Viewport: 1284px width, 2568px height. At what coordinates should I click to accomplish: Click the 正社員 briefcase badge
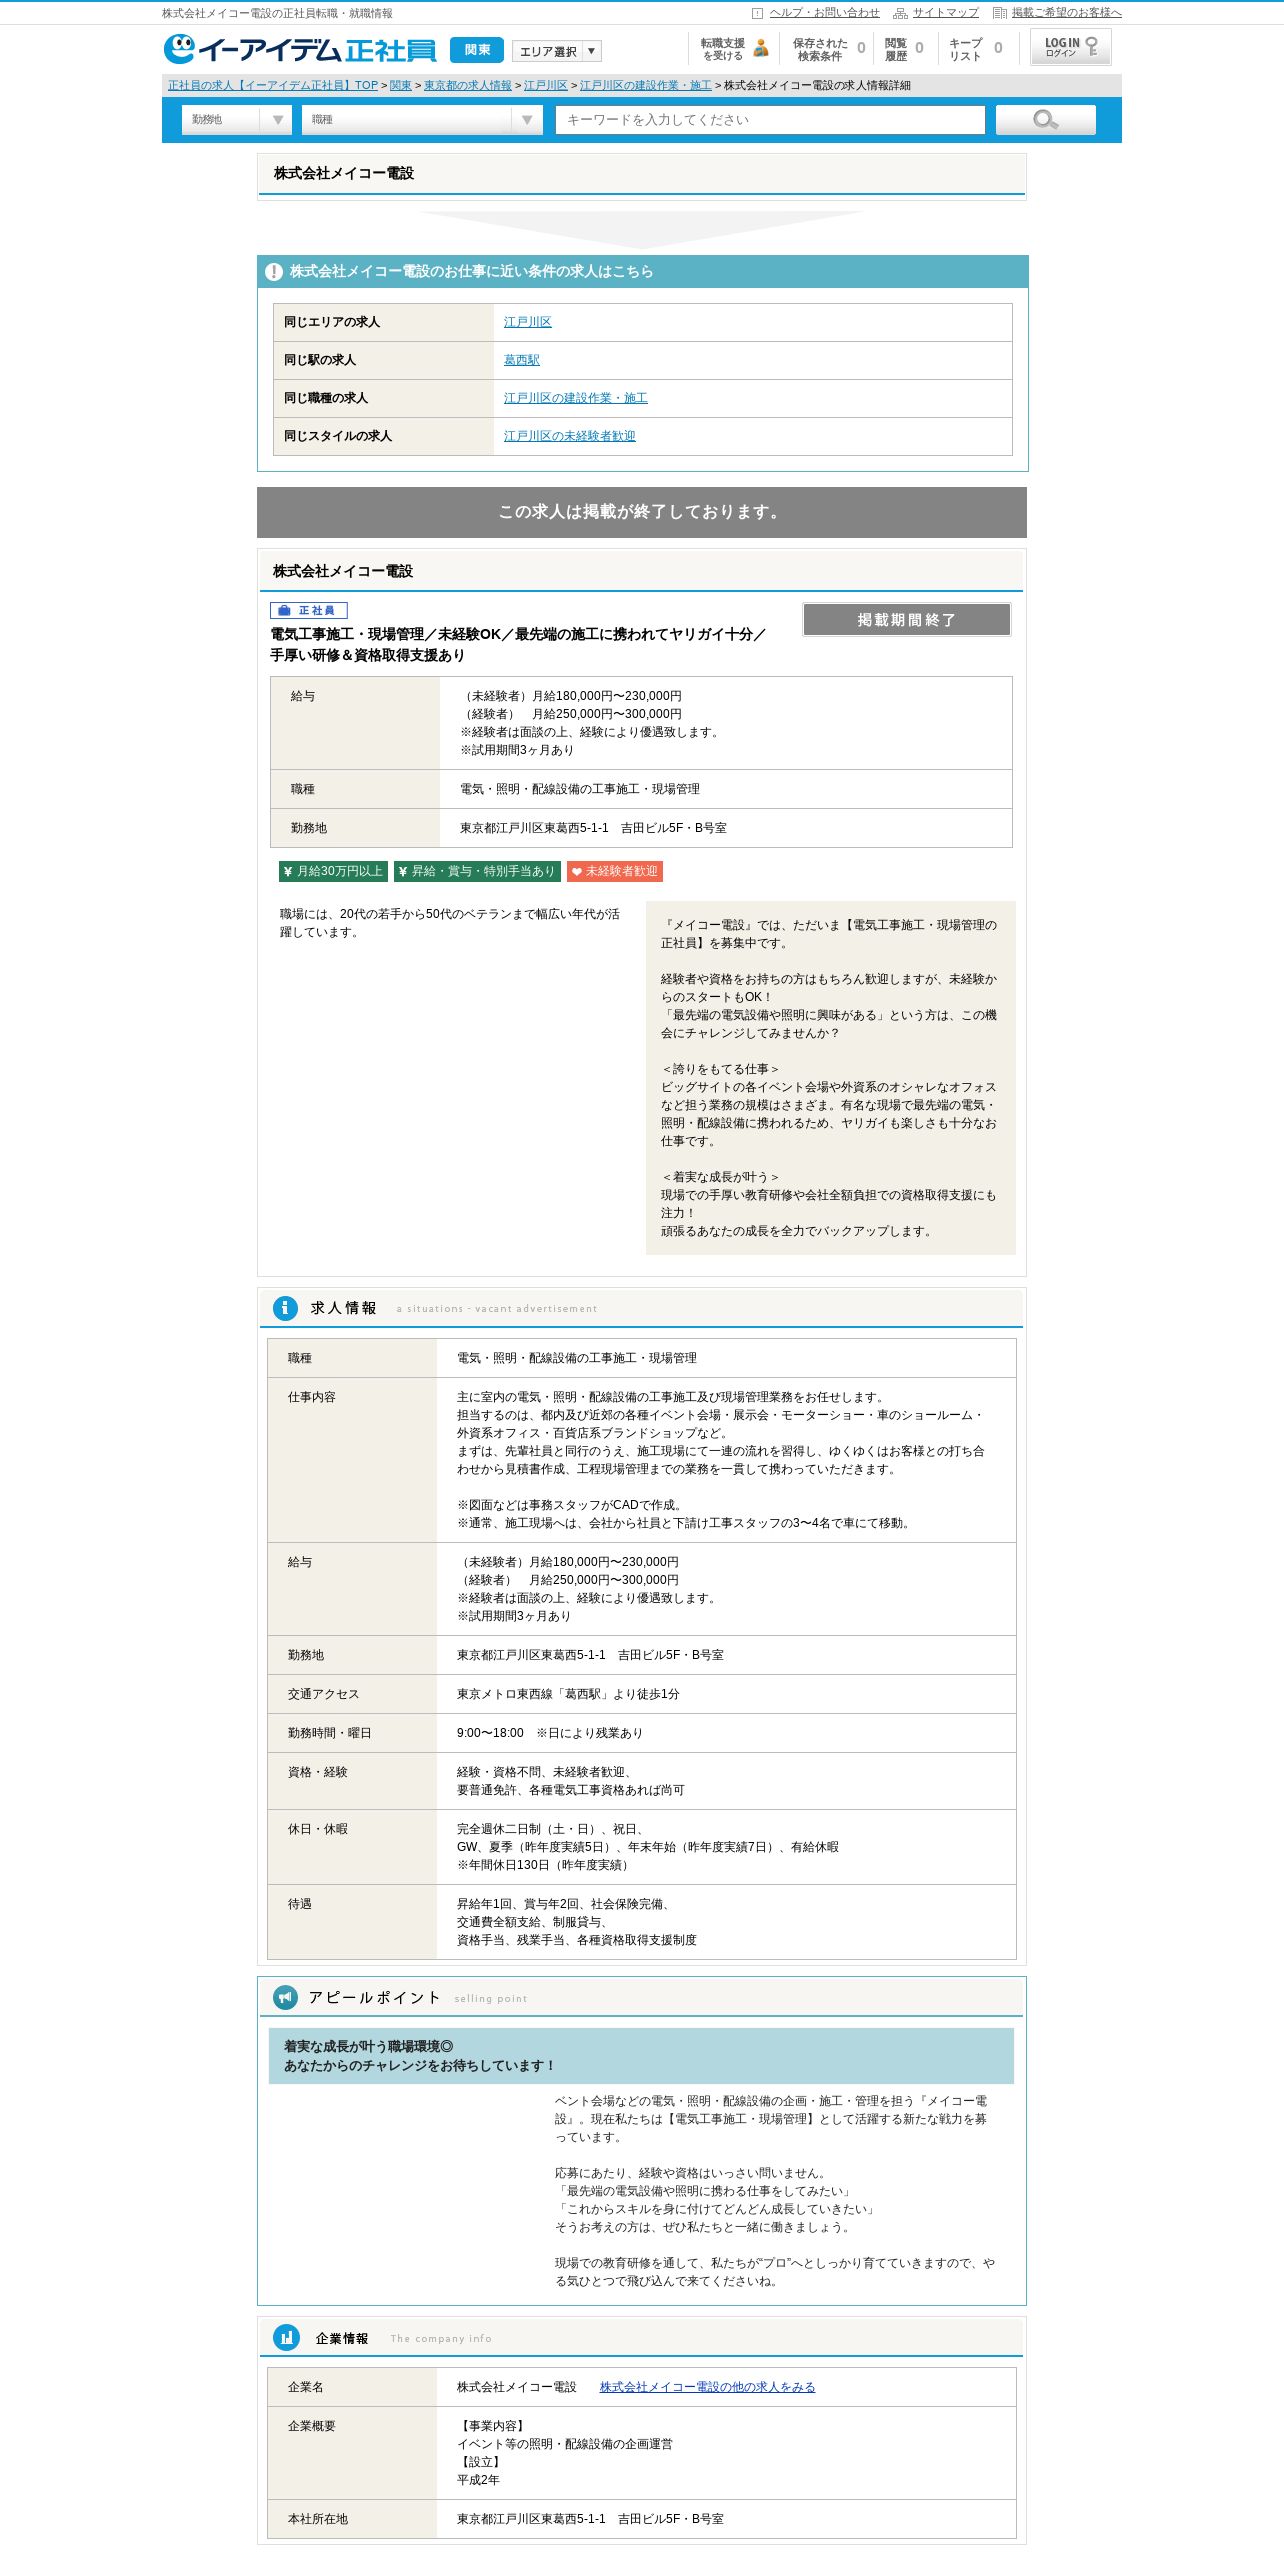coord(309,610)
